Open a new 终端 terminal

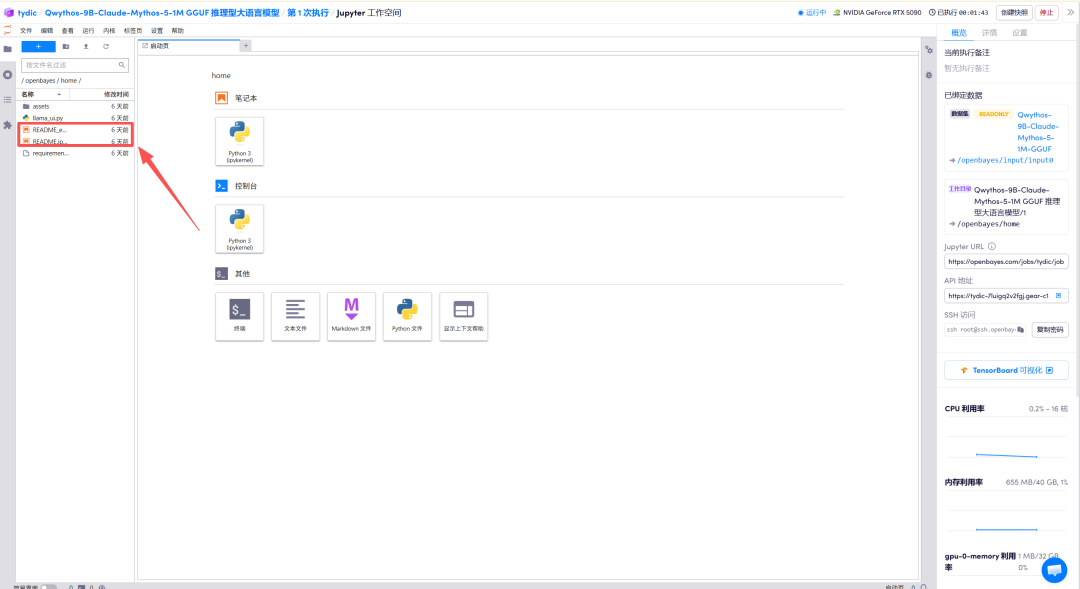coord(240,316)
